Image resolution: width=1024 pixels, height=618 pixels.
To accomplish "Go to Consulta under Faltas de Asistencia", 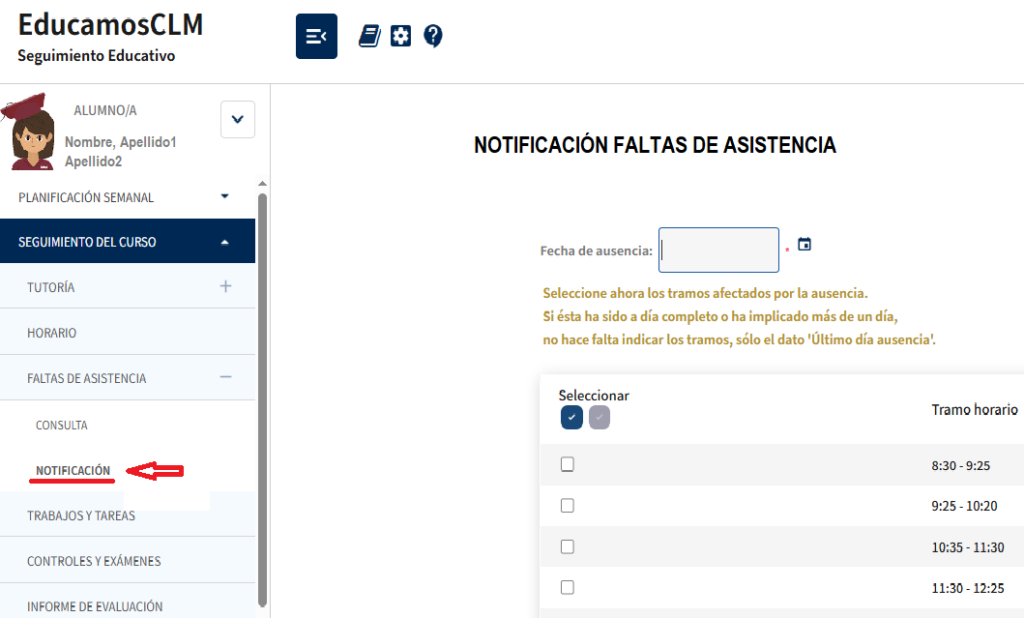I will click(x=62, y=425).
